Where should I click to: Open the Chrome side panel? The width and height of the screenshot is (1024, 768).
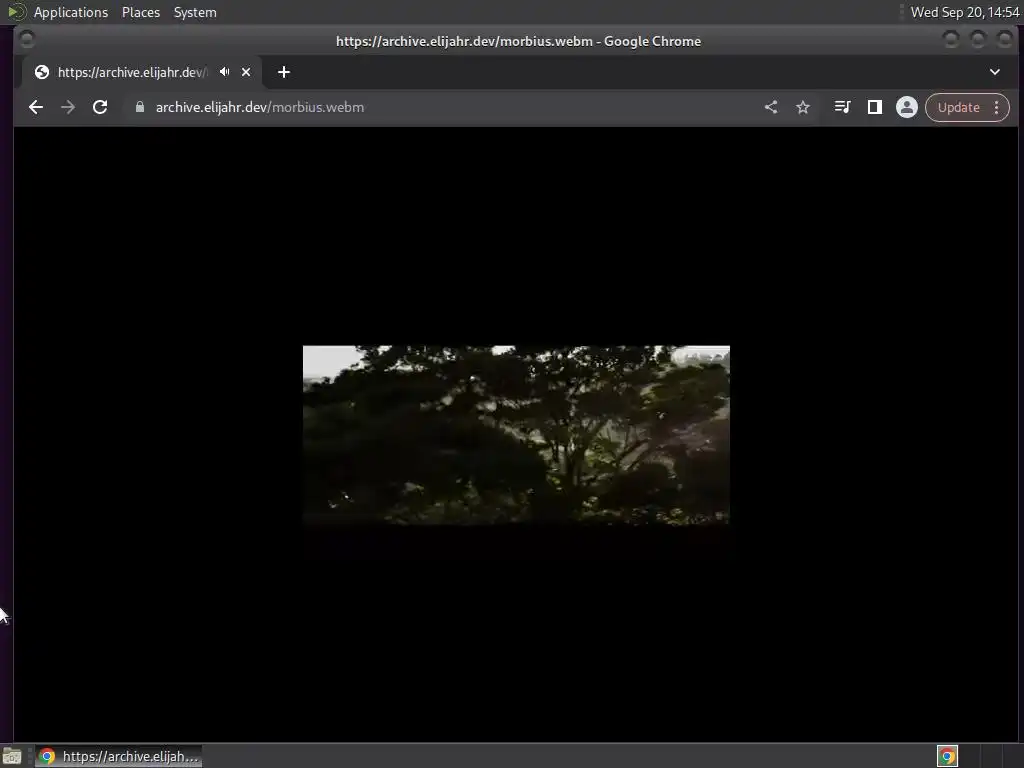[874, 107]
